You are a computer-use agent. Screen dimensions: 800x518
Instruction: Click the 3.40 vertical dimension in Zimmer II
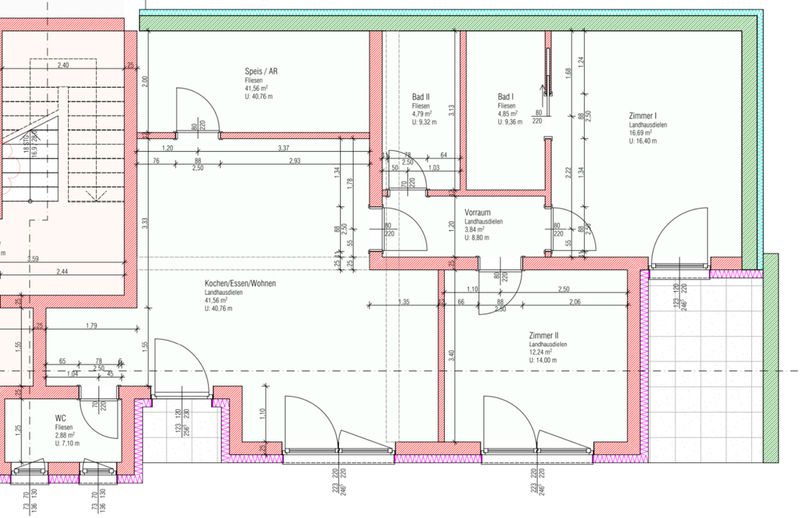[x=452, y=353]
